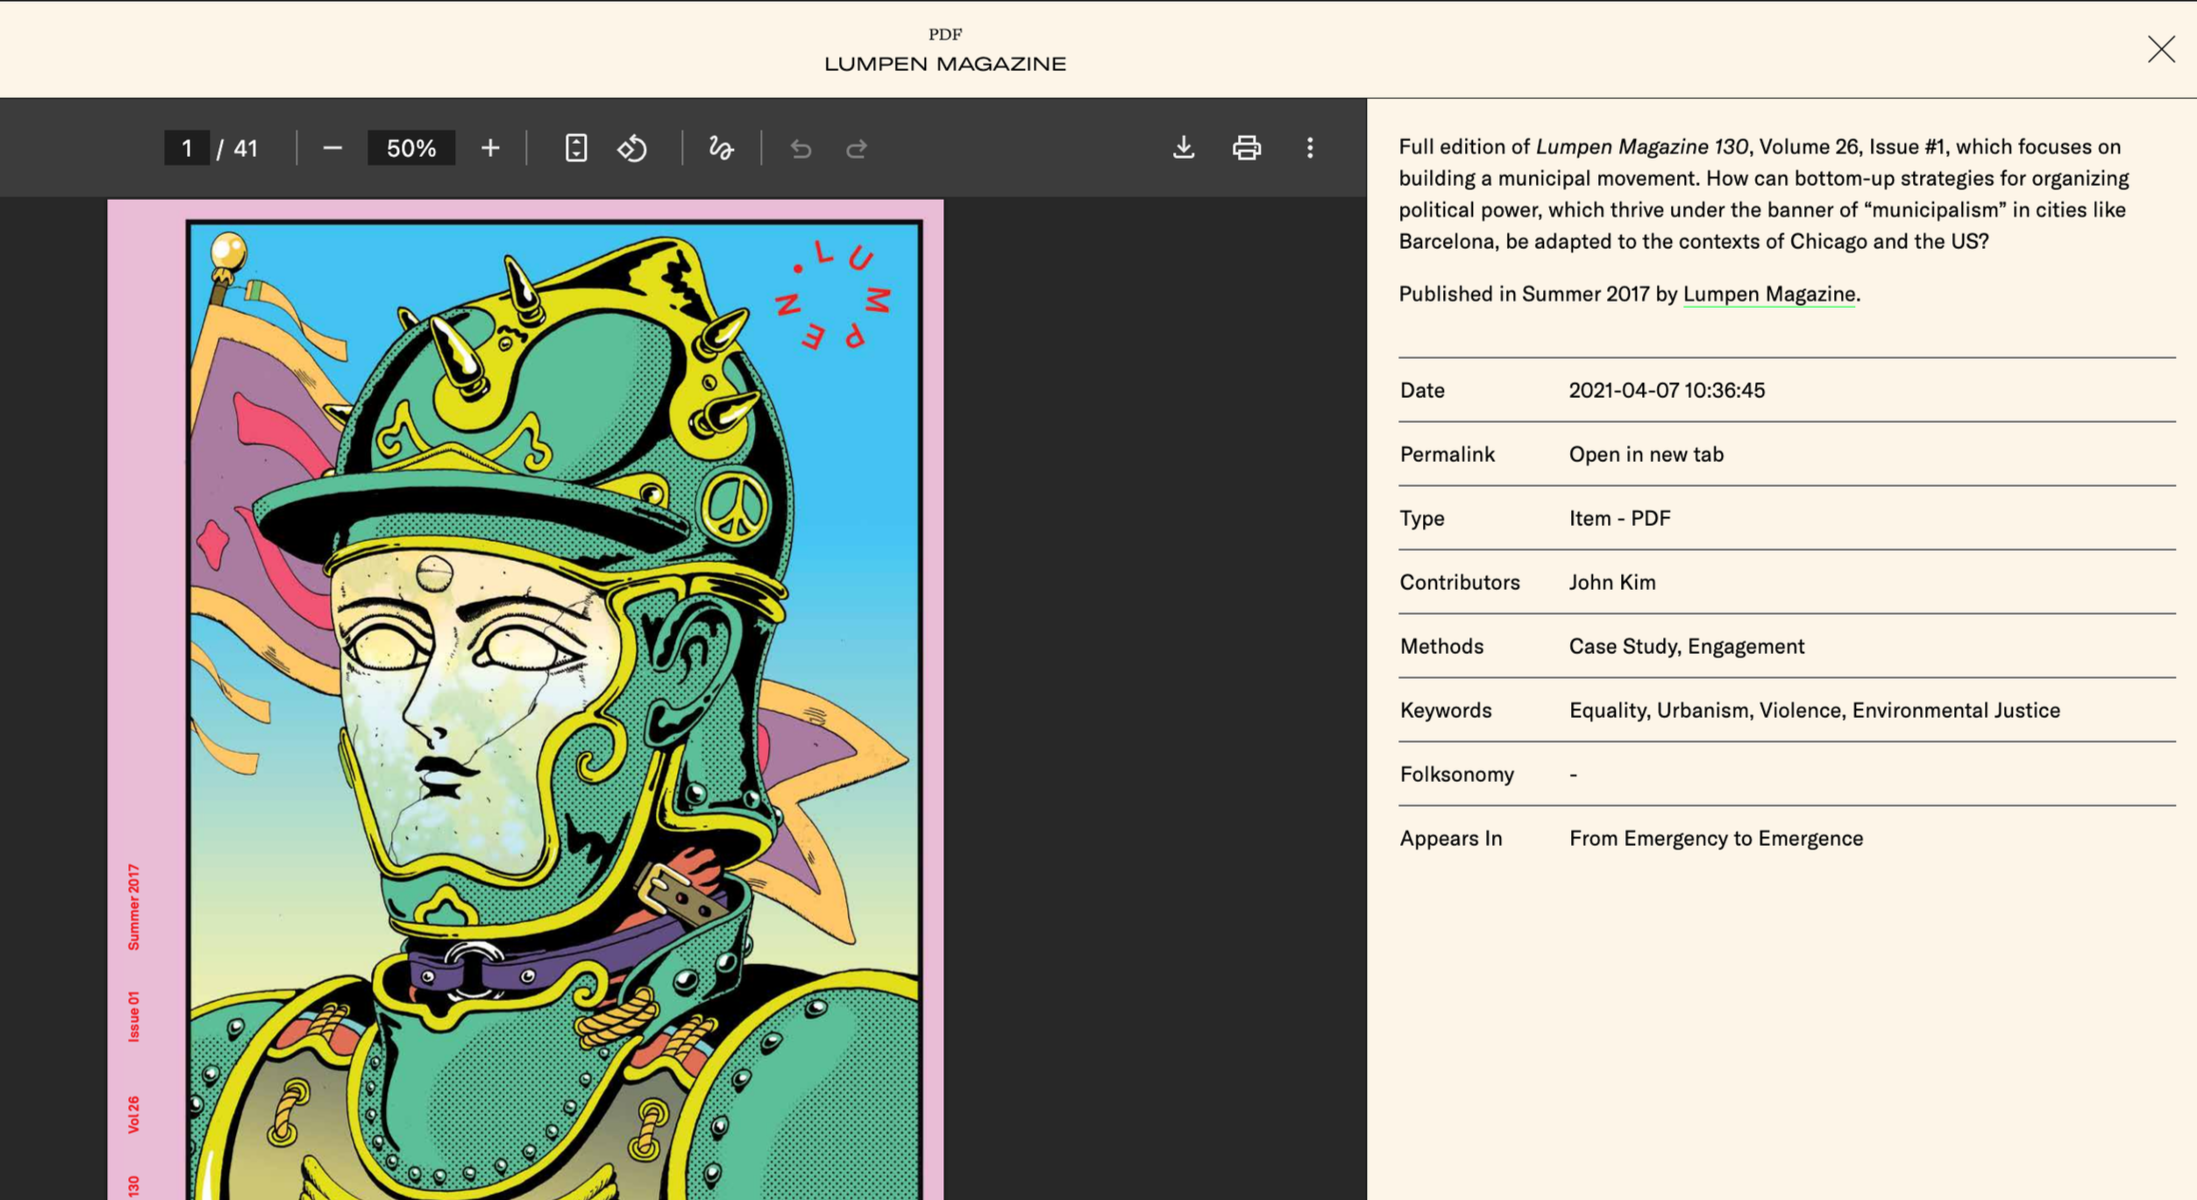The image size is (2197, 1200).
Task: Select the Equality keyword
Action: coord(1607,710)
